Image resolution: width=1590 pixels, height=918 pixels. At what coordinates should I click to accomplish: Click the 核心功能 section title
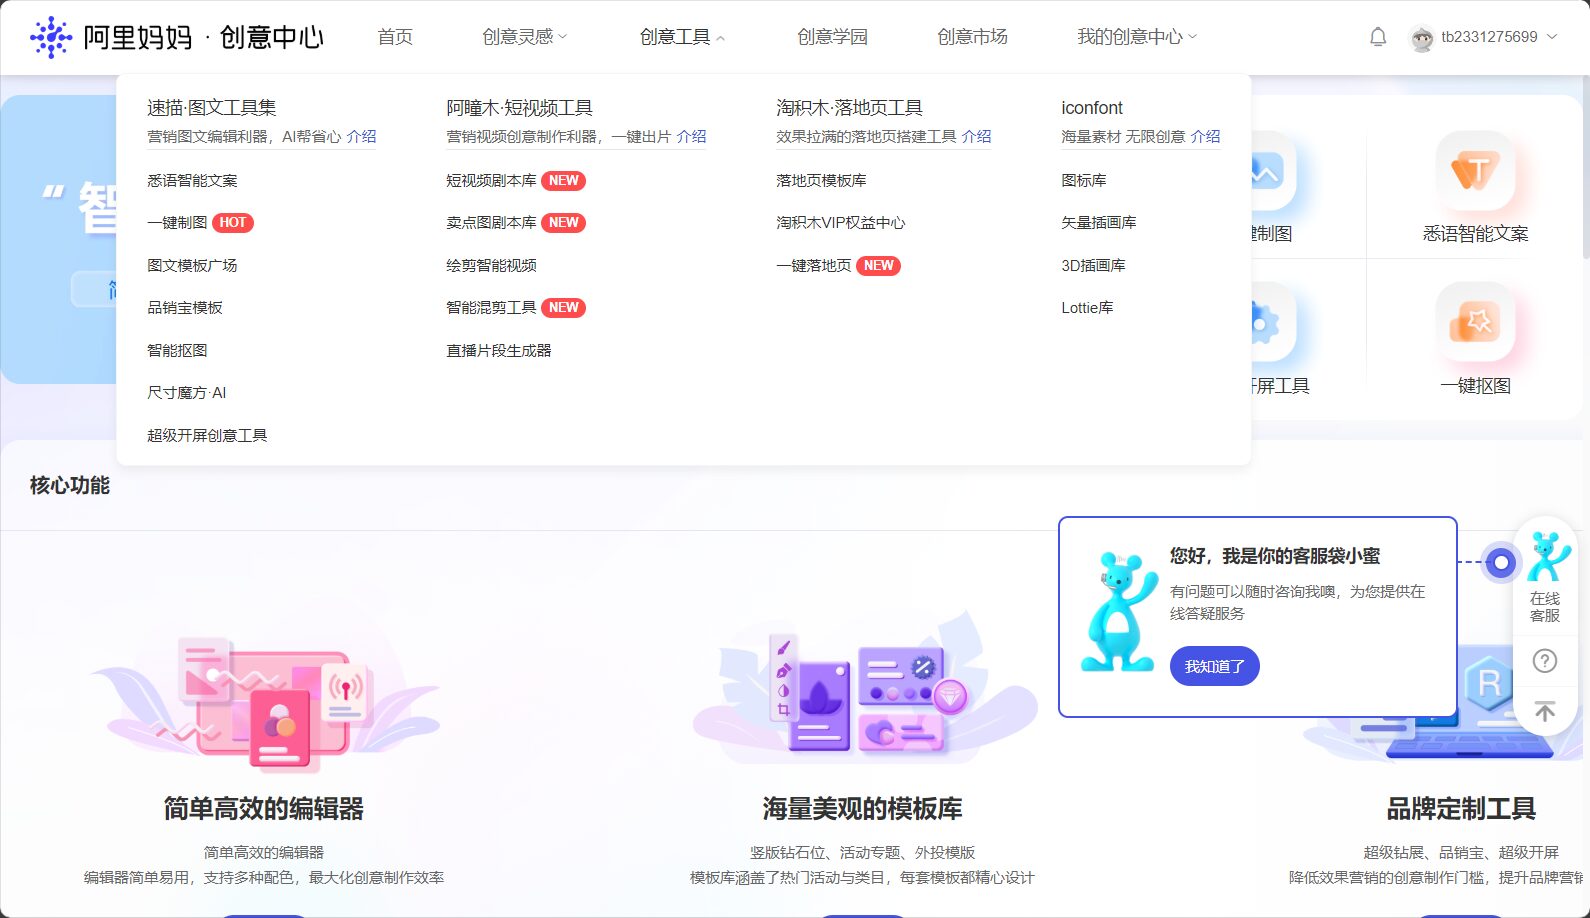coord(70,486)
